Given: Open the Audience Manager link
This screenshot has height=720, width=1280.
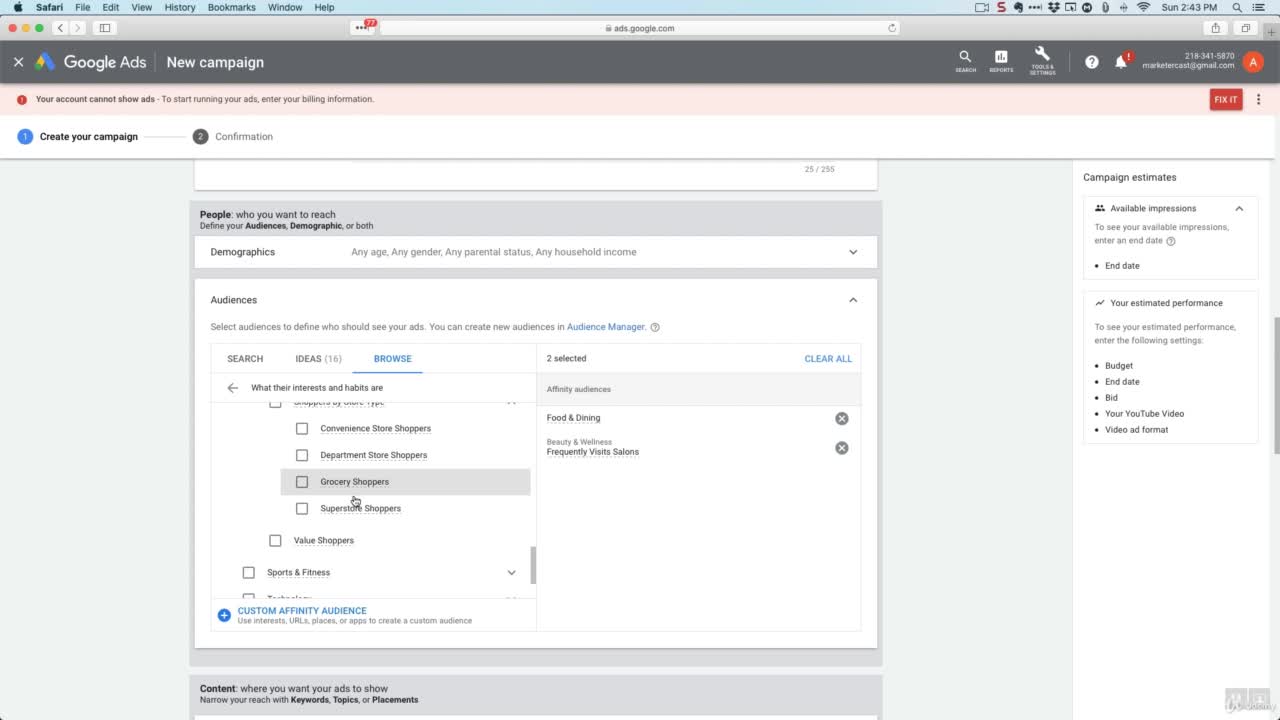Looking at the screenshot, I should (606, 327).
